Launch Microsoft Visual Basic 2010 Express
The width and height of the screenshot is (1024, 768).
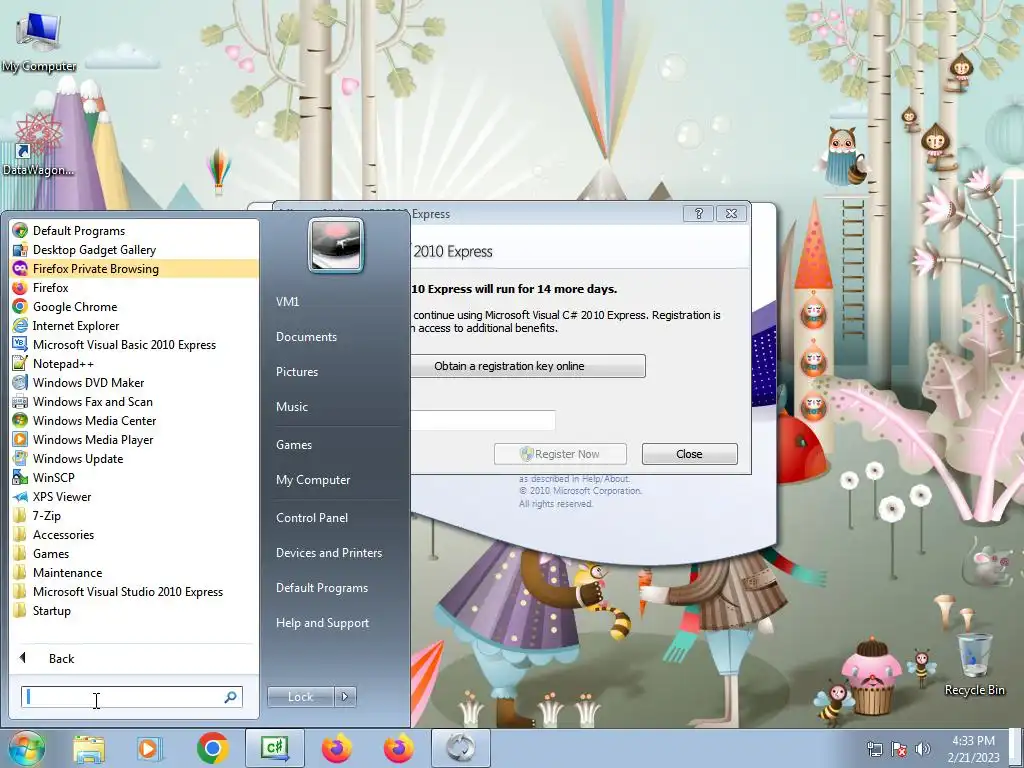tap(134, 344)
